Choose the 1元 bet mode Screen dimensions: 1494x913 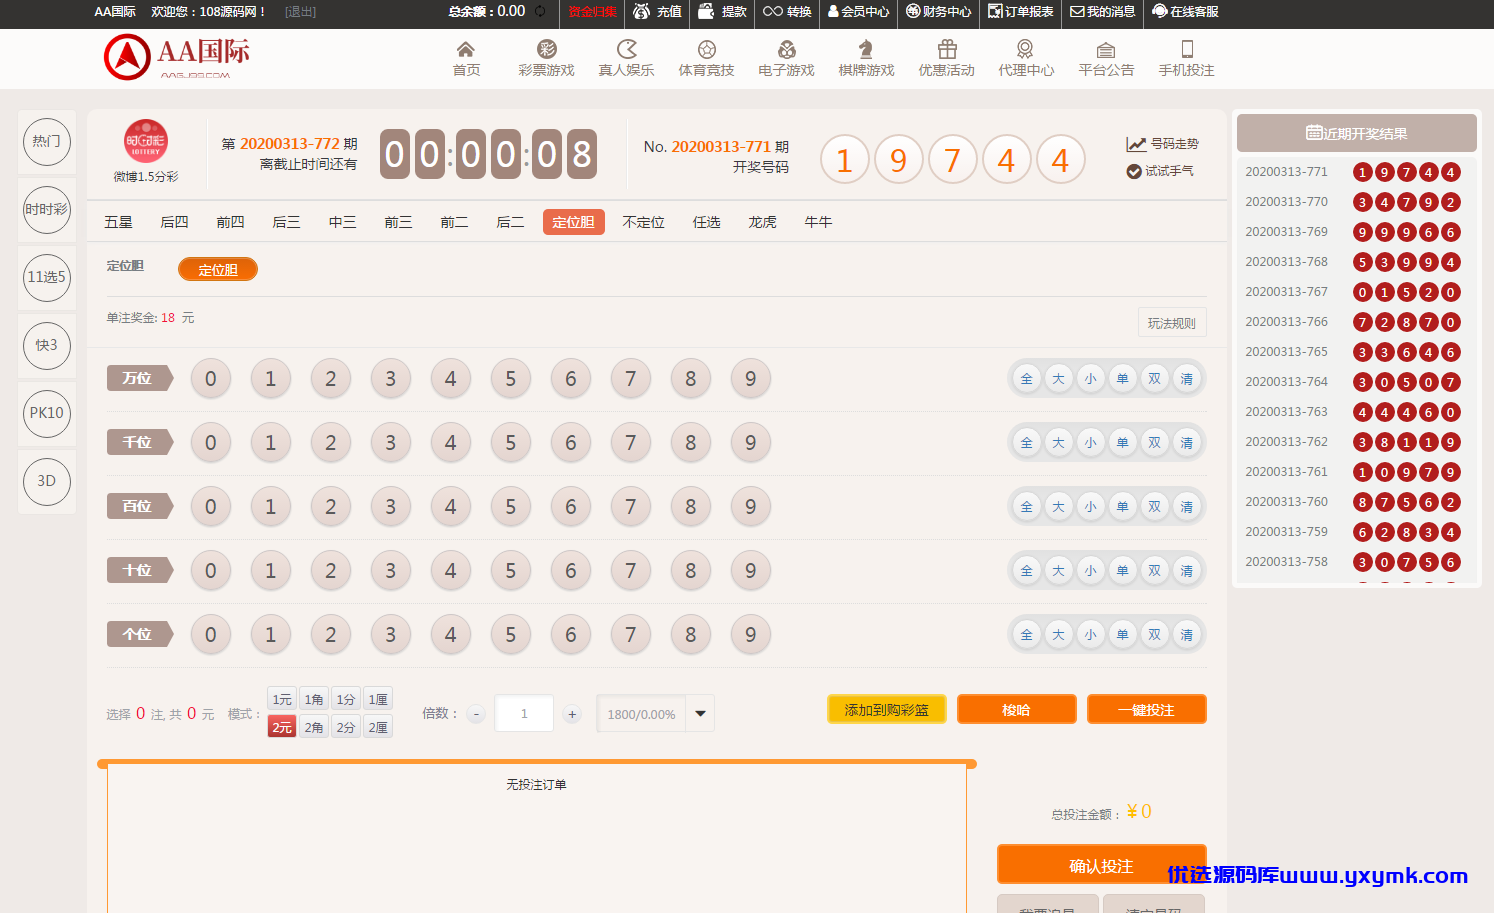283,699
